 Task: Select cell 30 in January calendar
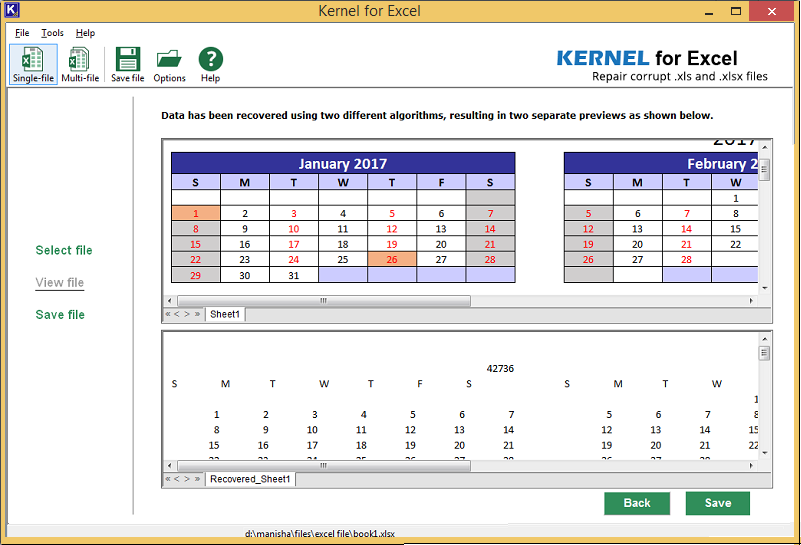(x=245, y=275)
